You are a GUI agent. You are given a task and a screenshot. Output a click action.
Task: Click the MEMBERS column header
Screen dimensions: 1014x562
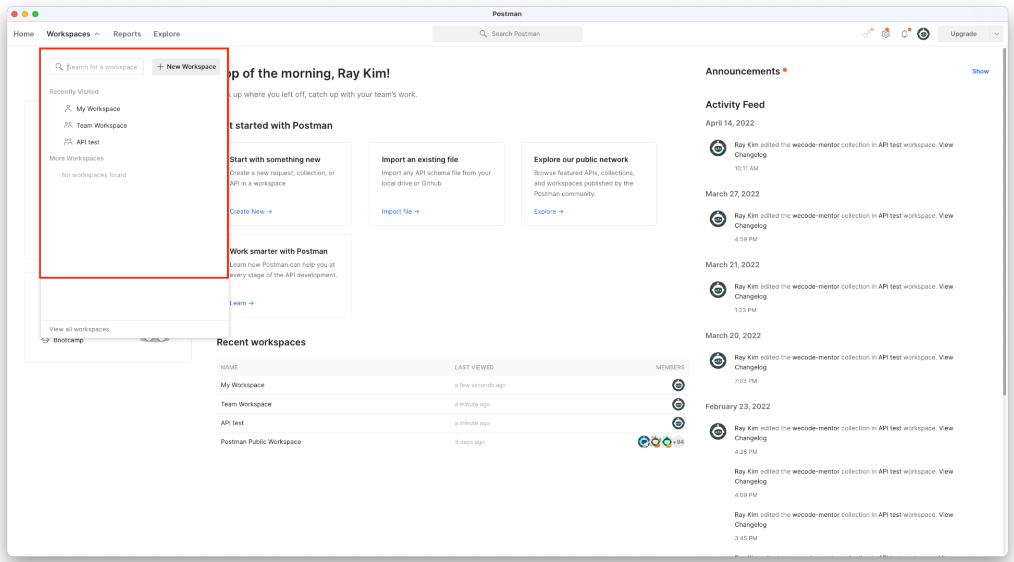670,367
